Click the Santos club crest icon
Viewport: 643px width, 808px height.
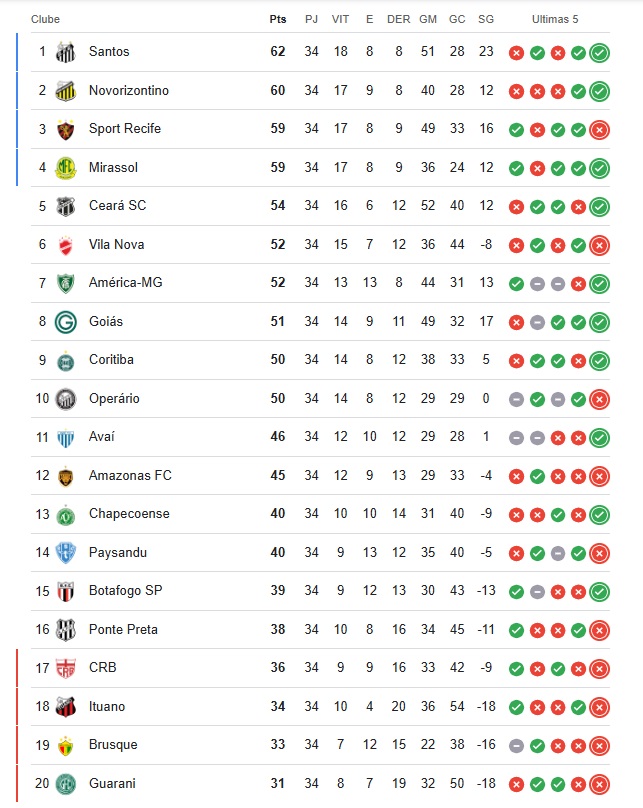(x=65, y=52)
